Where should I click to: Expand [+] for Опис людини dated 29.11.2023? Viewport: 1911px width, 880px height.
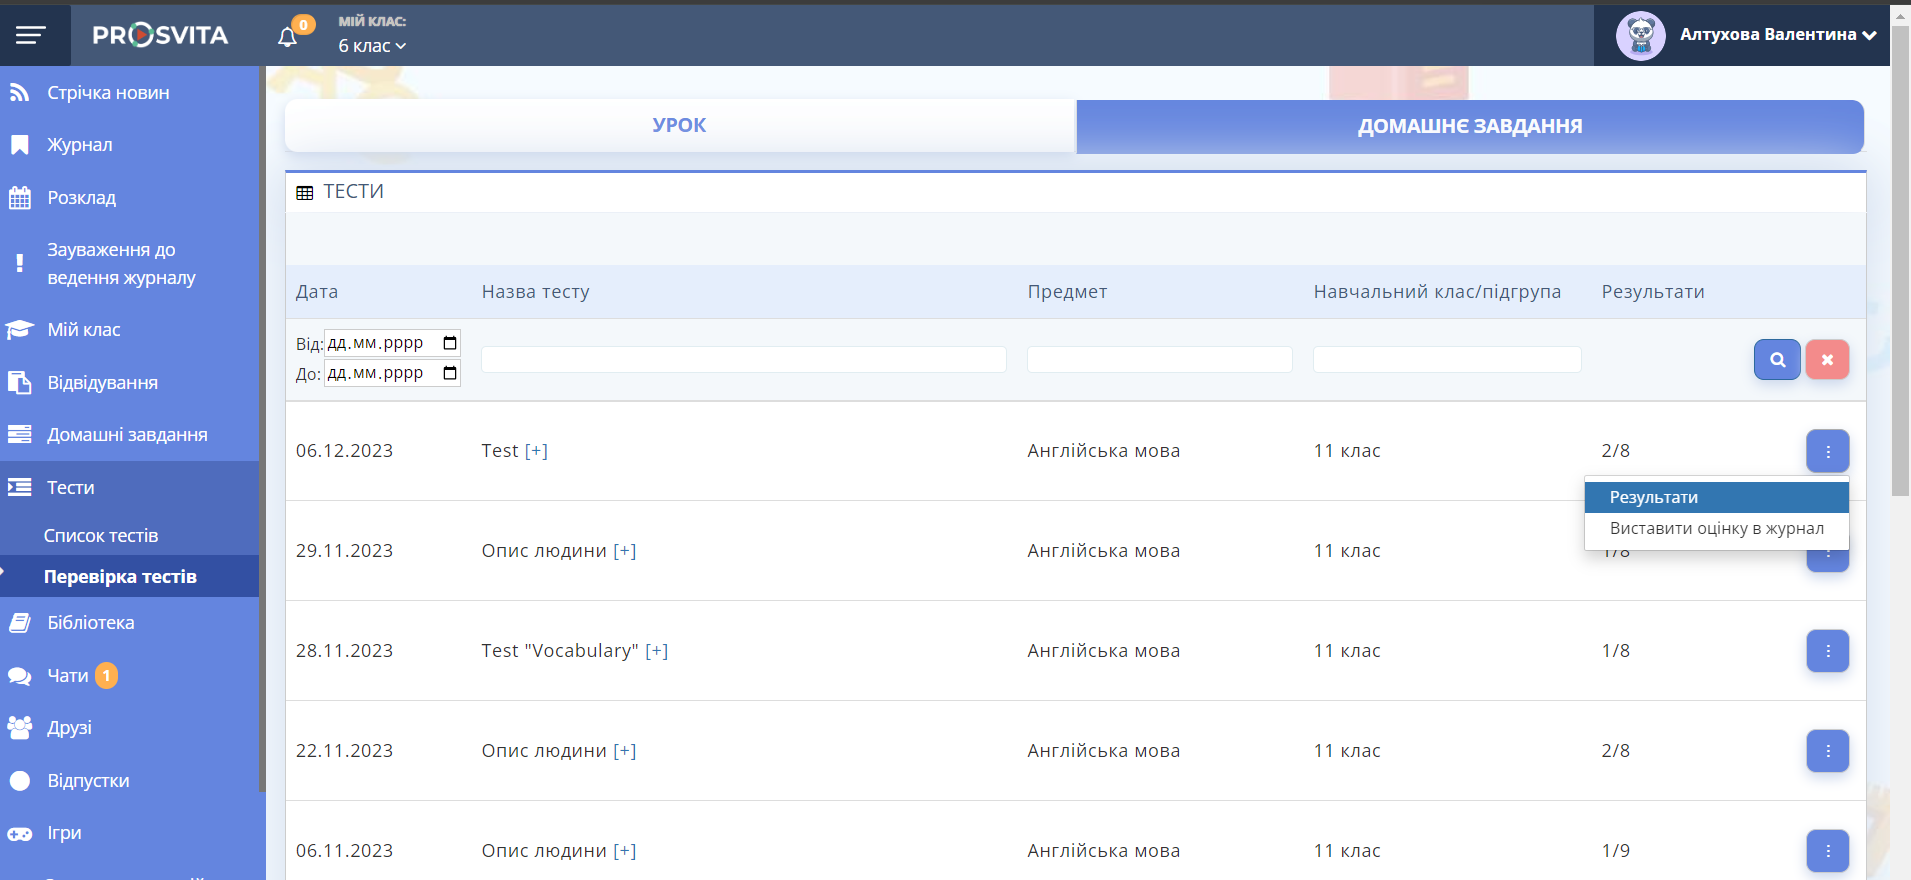click(x=624, y=551)
